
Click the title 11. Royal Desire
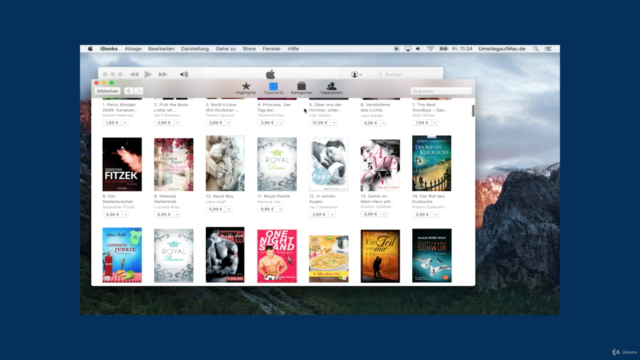pos(273,196)
